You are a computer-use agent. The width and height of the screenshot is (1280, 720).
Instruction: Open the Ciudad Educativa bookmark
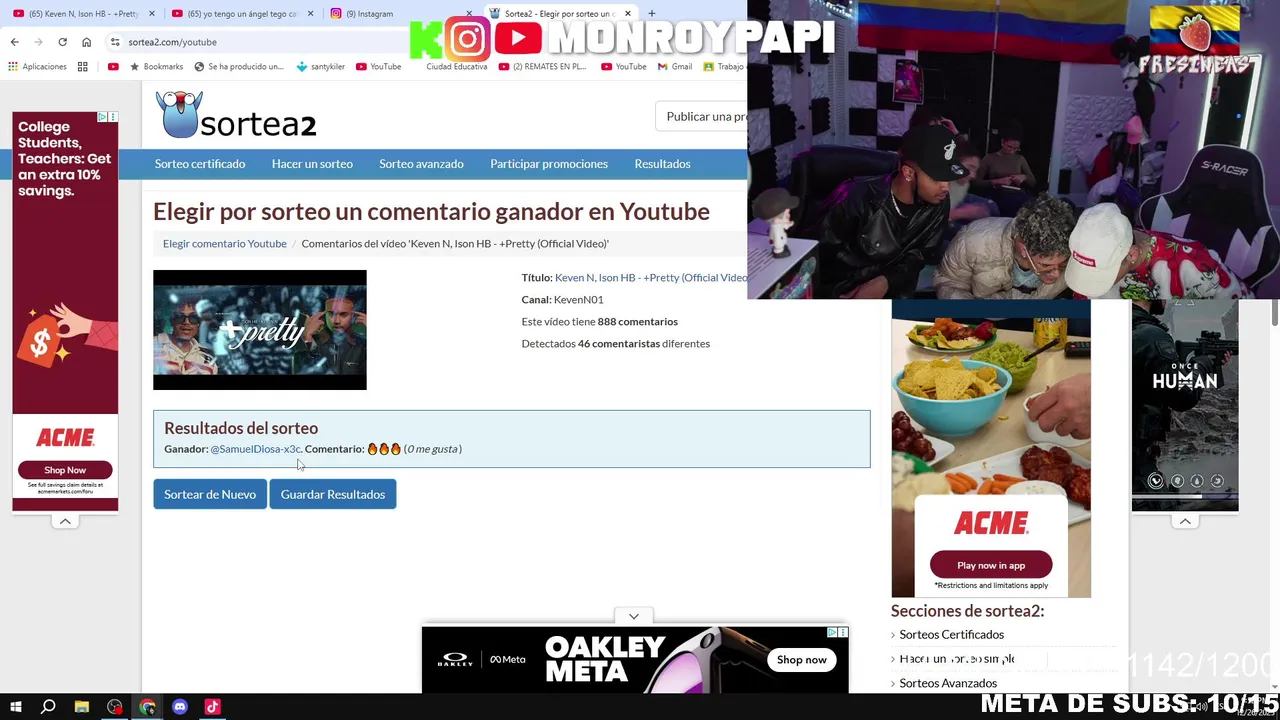click(456, 67)
